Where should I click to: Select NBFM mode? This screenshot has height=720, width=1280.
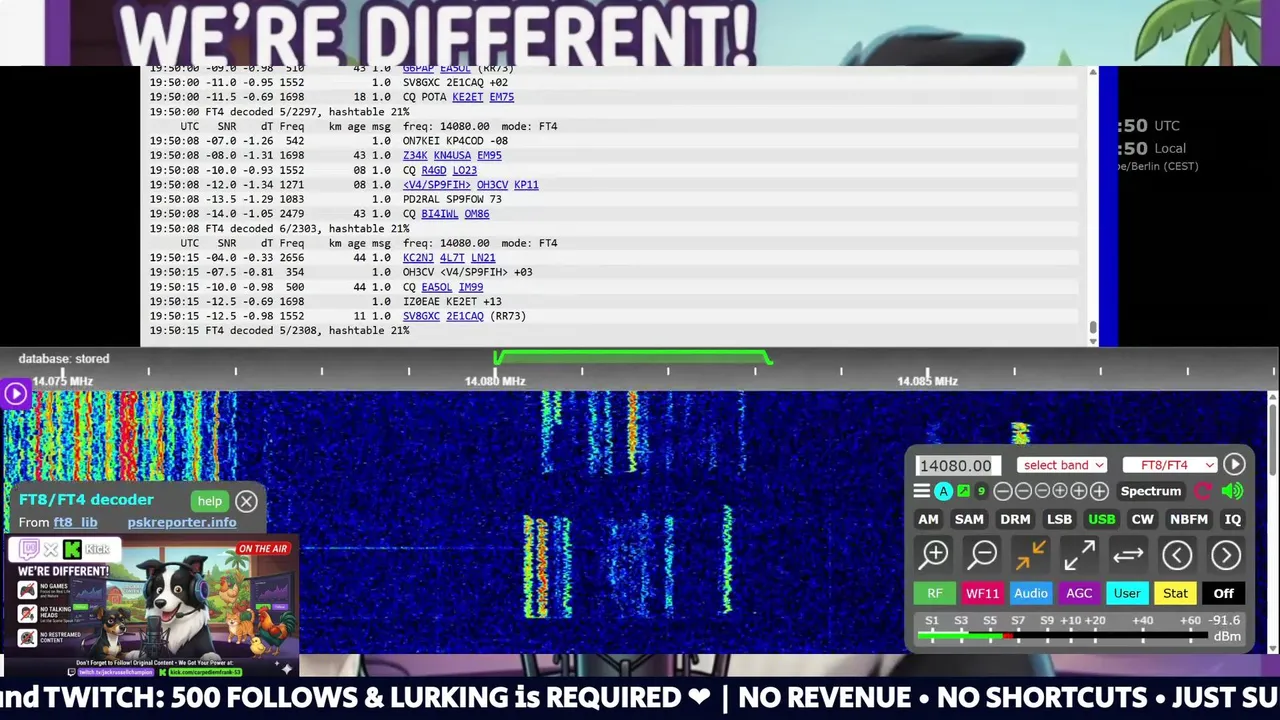point(1188,519)
